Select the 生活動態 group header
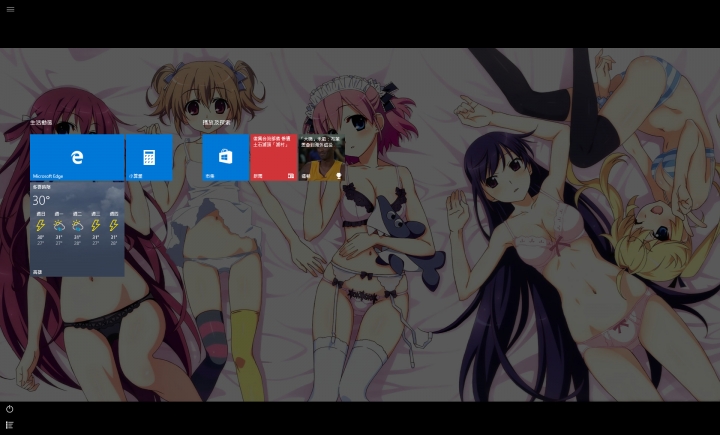This screenshot has height=435, width=720. click(x=41, y=123)
